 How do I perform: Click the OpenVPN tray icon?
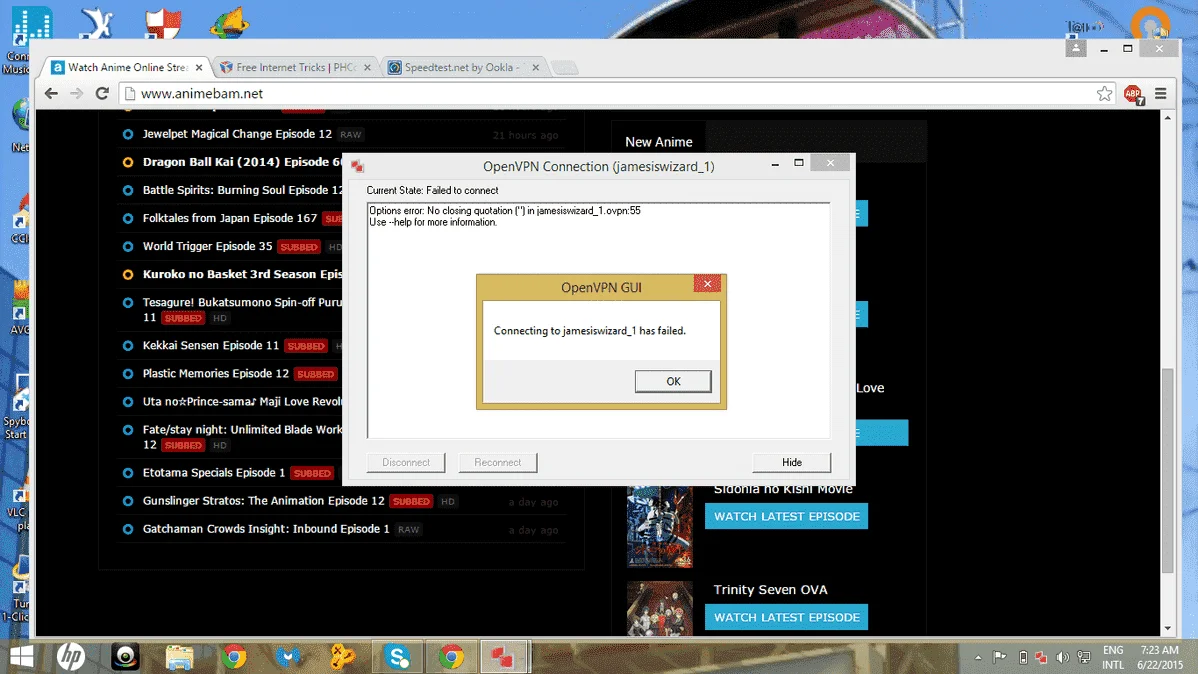click(1041, 657)
